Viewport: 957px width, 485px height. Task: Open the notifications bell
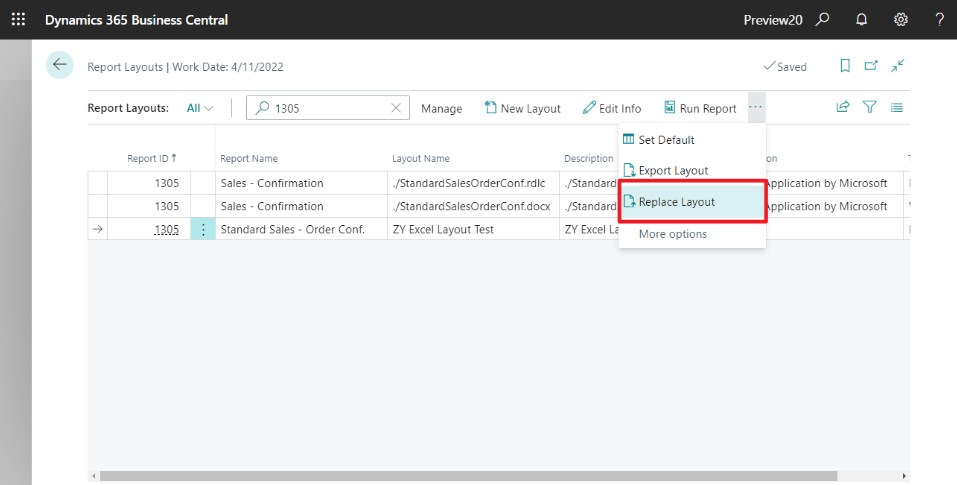coord(861,20)
